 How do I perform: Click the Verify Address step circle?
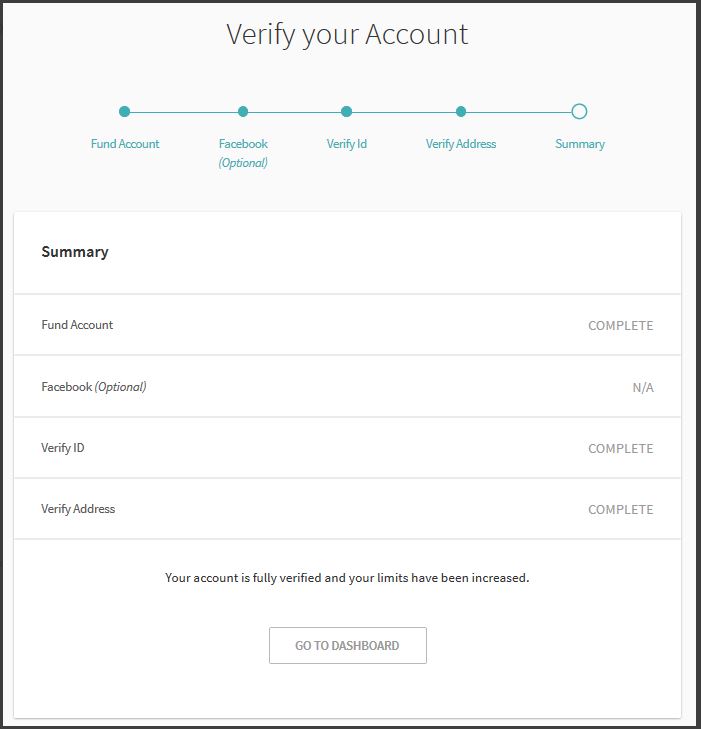tap(461, 112)
